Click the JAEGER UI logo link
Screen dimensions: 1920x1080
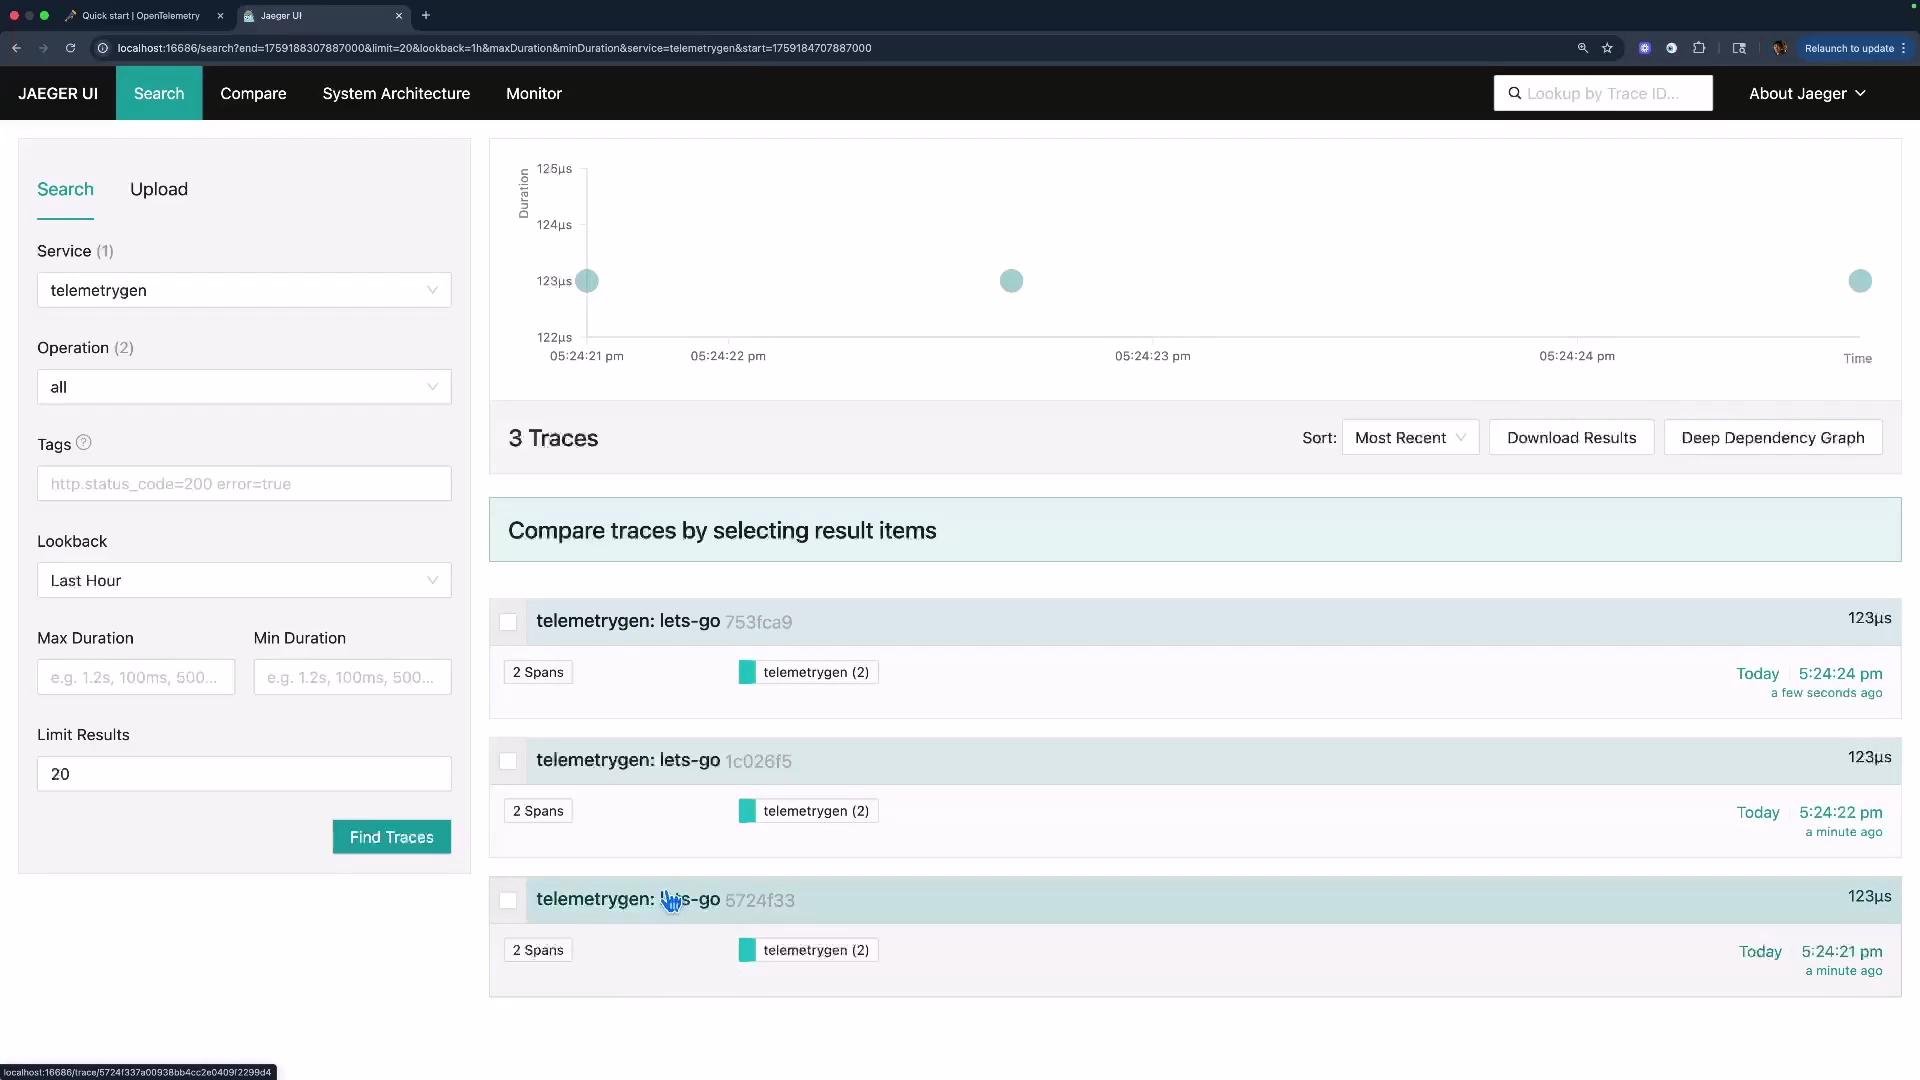click(58, 93)
